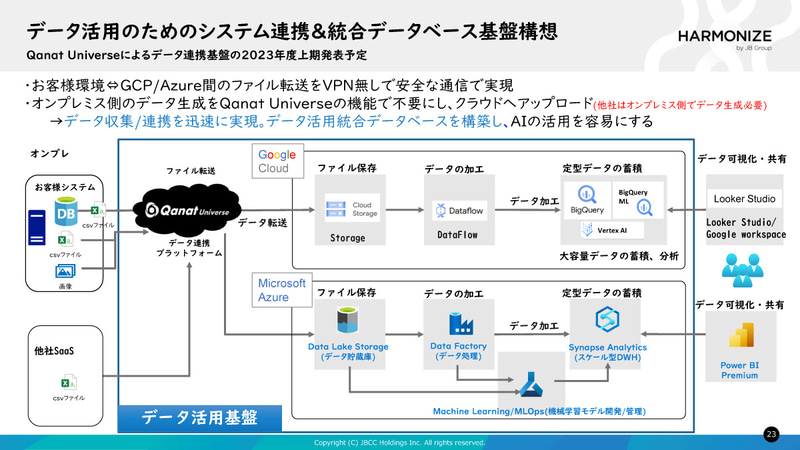The width and height of the screenshot is (800, 450).
Task: Click the データ転送 label
Action: coord(262,222)
